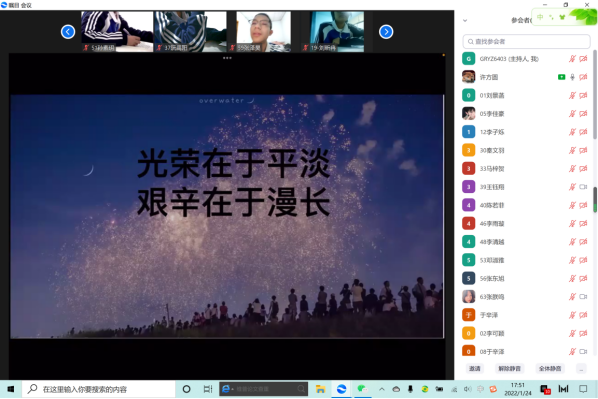Viewport: 598px width, 399px height.
Task: Toggle the muted mic of host GRYZ6403
Action: tap(572, 59)
